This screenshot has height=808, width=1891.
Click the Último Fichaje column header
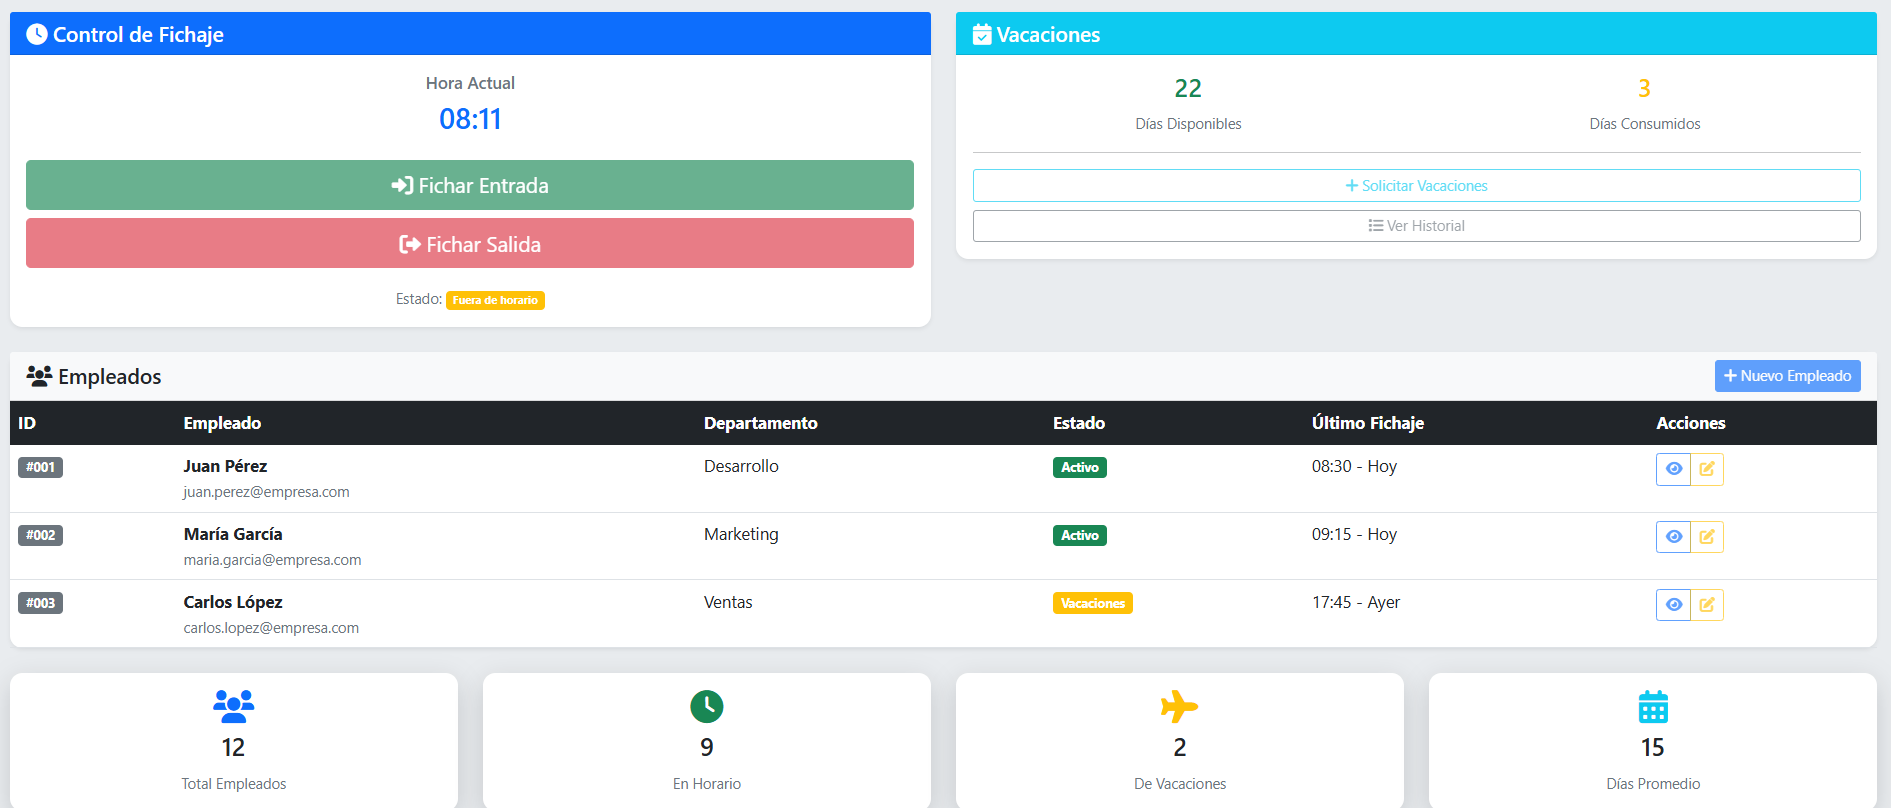point(1368,423)
